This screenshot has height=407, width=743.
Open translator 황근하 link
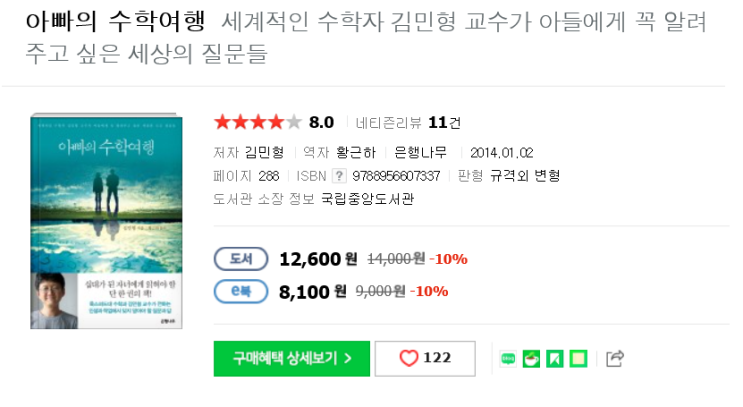356,153
